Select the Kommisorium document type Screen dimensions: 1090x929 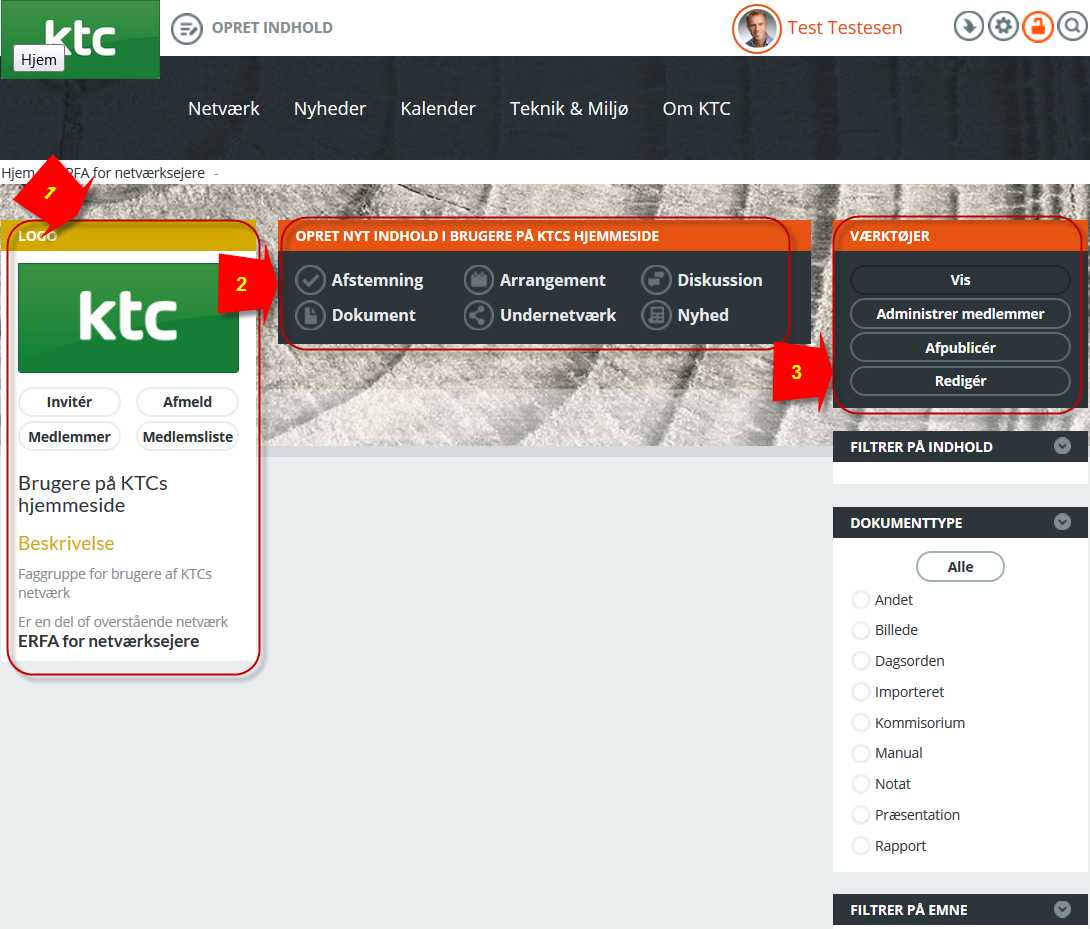[x=861, y=722]
